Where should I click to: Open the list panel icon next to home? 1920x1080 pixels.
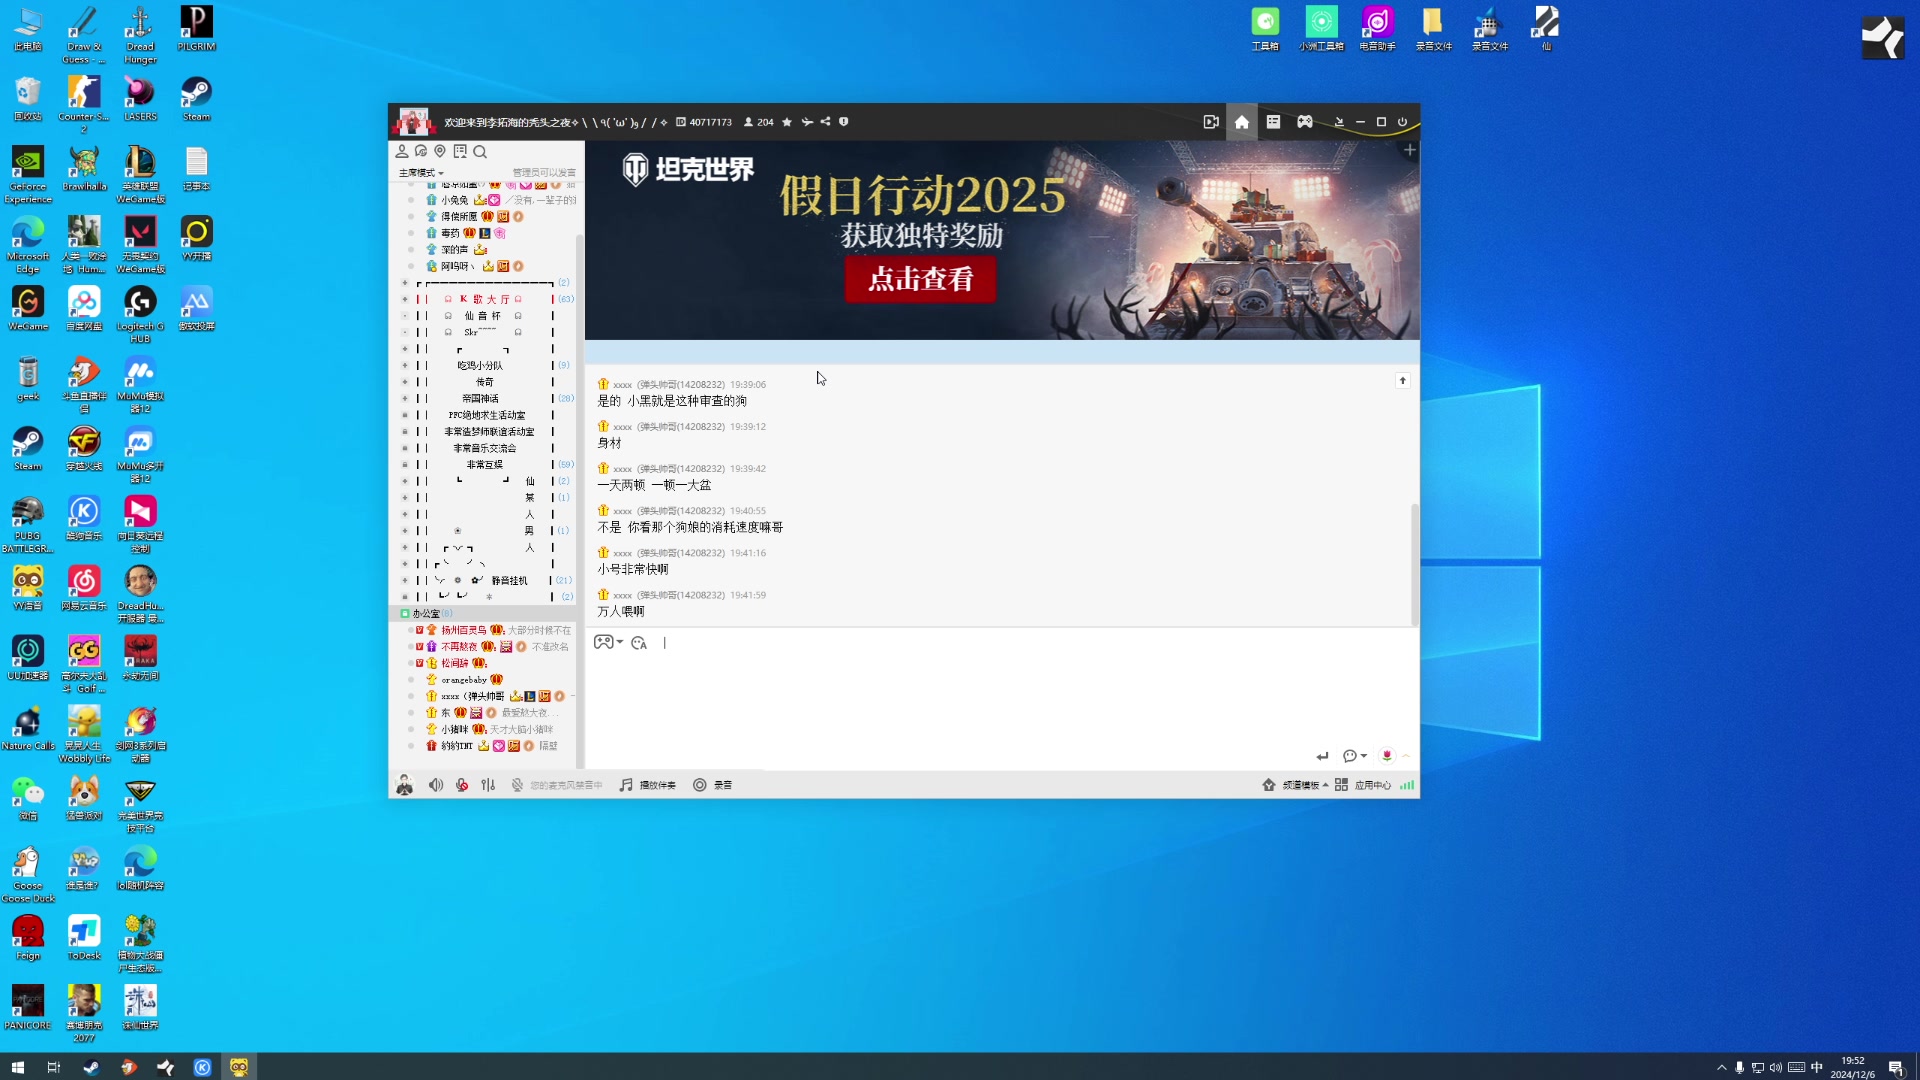[x=1273, y=122]
